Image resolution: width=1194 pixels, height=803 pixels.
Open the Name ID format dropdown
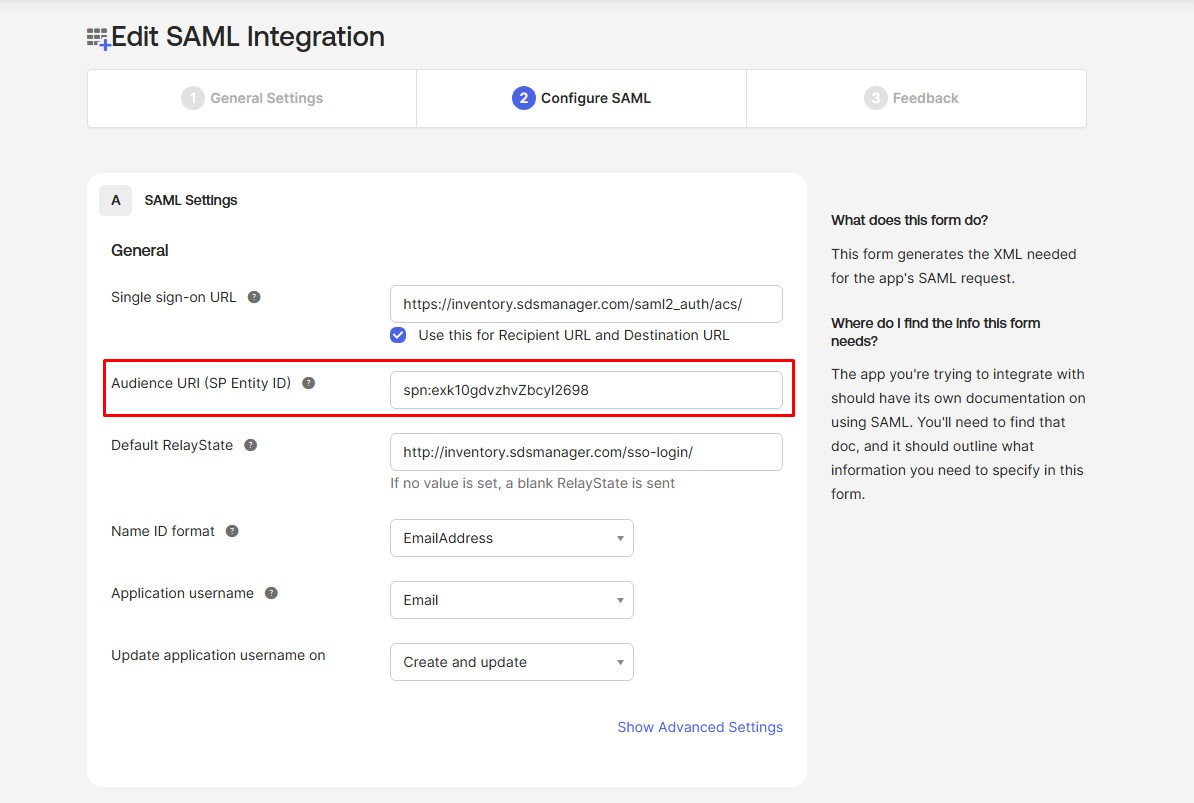(511, 538)
